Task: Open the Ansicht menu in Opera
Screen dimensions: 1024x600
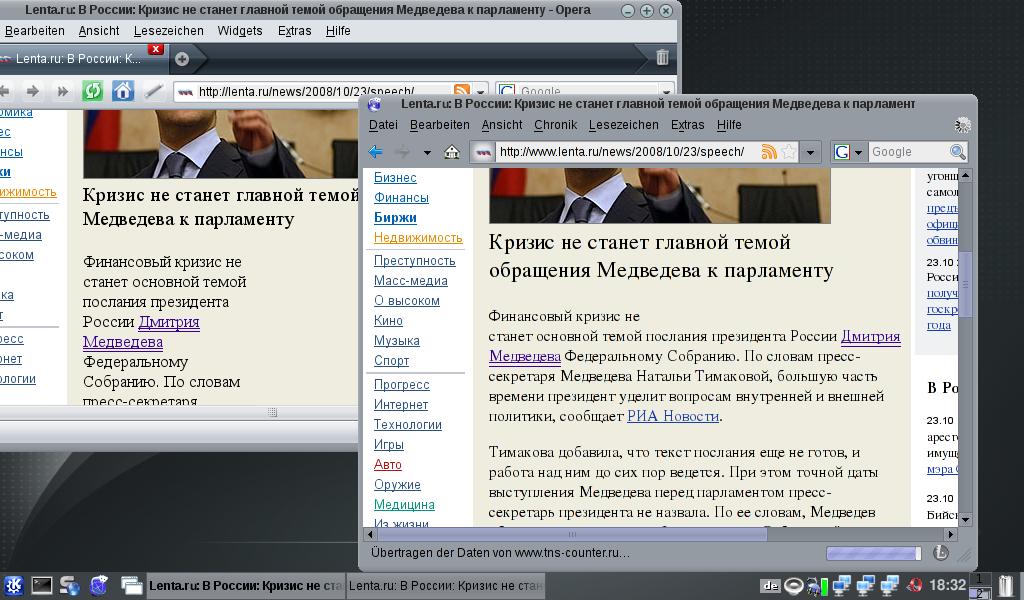Action: click(x=99, y=31)
